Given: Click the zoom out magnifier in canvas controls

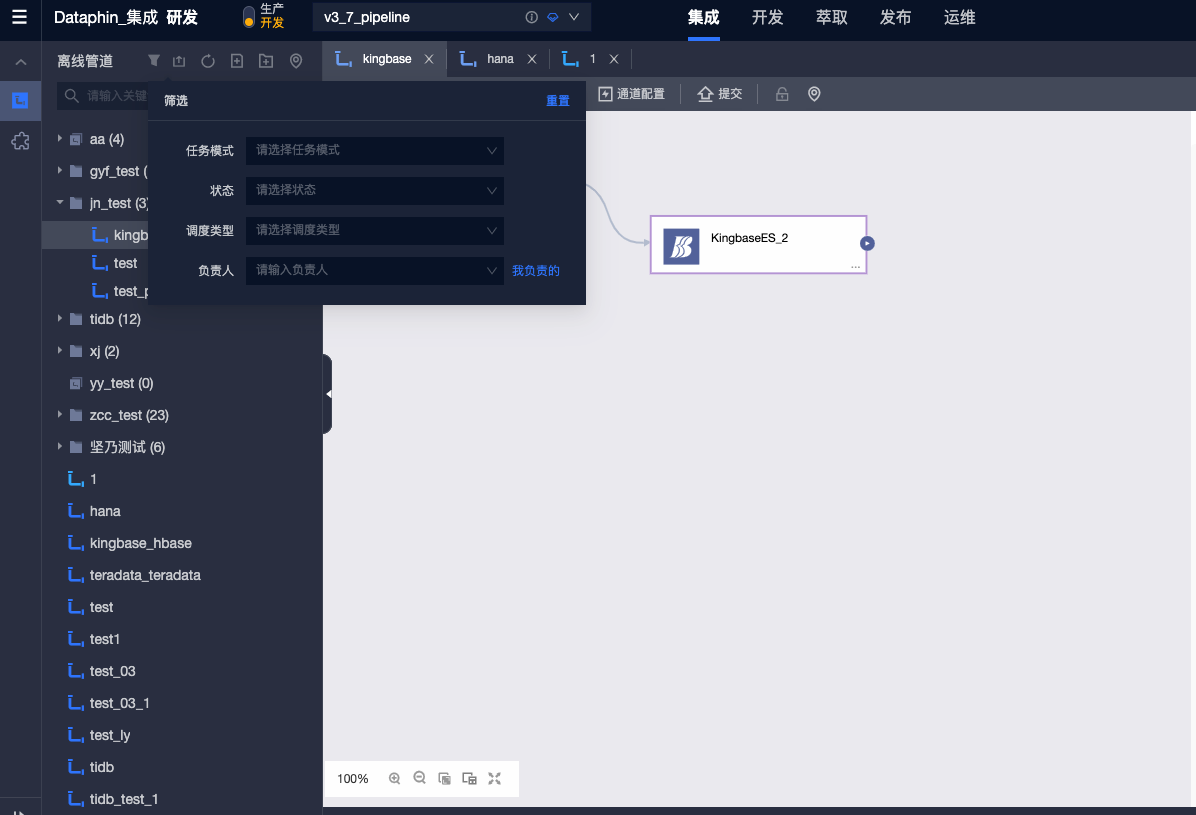Looking at the screenshot, I should [x=419, y=778].
